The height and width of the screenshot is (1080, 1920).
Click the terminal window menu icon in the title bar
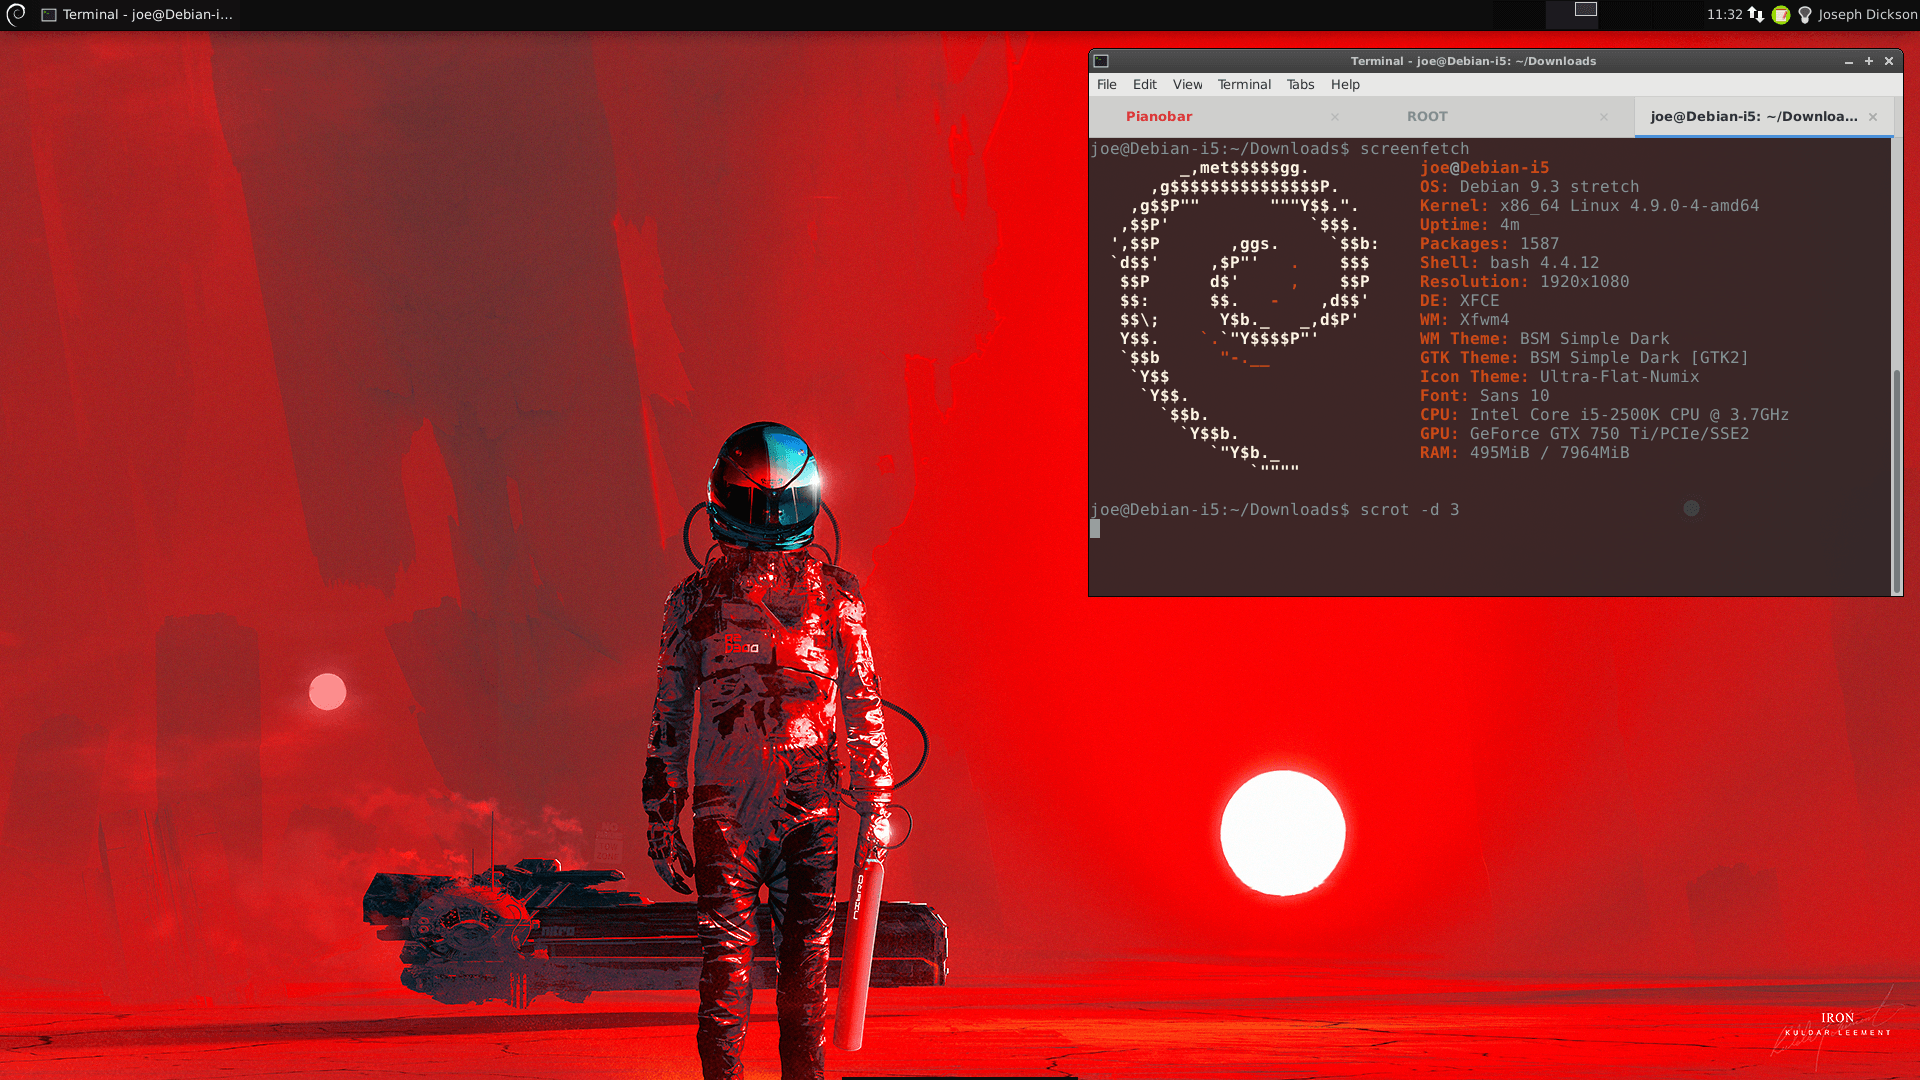coord(1101,61)
